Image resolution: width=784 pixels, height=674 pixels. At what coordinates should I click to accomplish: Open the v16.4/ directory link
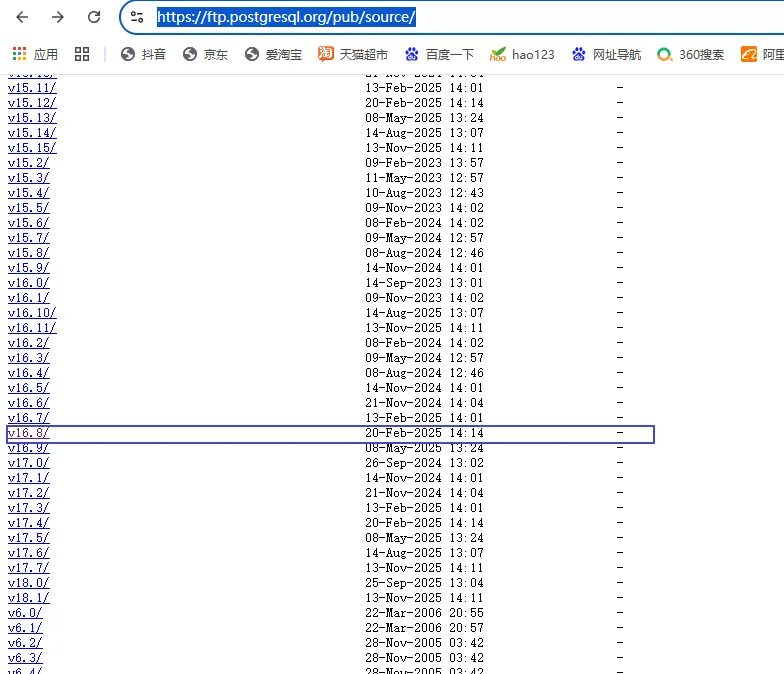tap(28, 373)
